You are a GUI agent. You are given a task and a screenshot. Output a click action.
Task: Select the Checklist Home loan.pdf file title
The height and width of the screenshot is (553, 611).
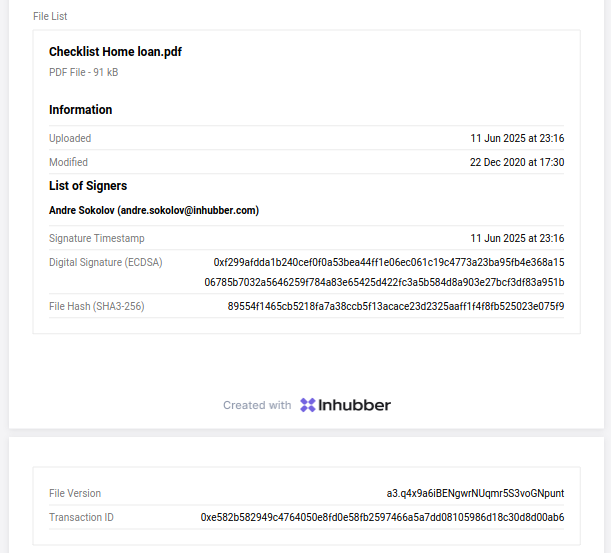coord(115,52)
